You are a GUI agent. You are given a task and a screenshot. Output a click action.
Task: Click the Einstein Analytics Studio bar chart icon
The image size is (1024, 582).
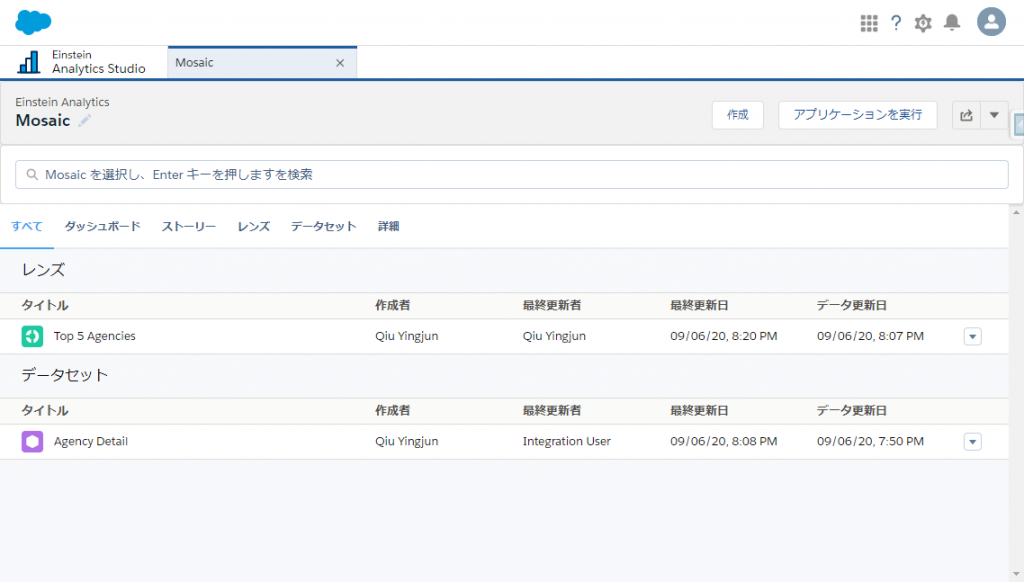[x=29, y=62]
